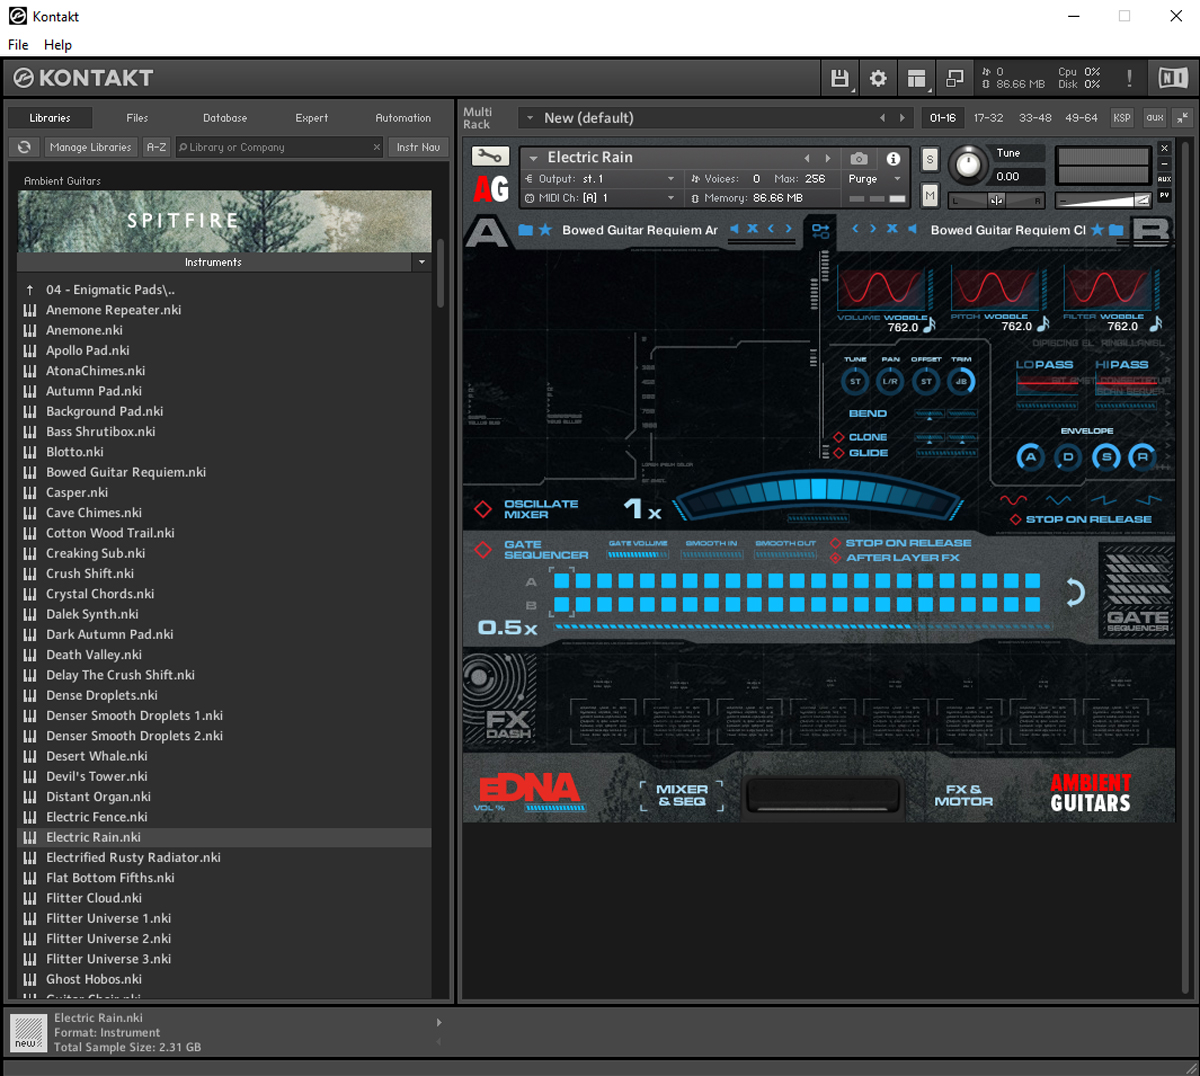Favorite sound B with the star icon
Viewport: 1200px width, 1076px height.
pos(1097,230)
